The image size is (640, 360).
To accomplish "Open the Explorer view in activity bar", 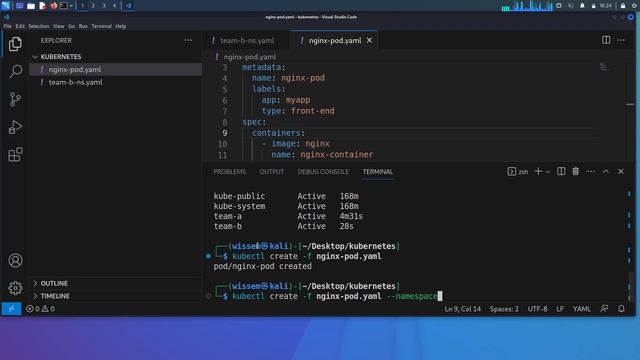I will coord(15,44).
